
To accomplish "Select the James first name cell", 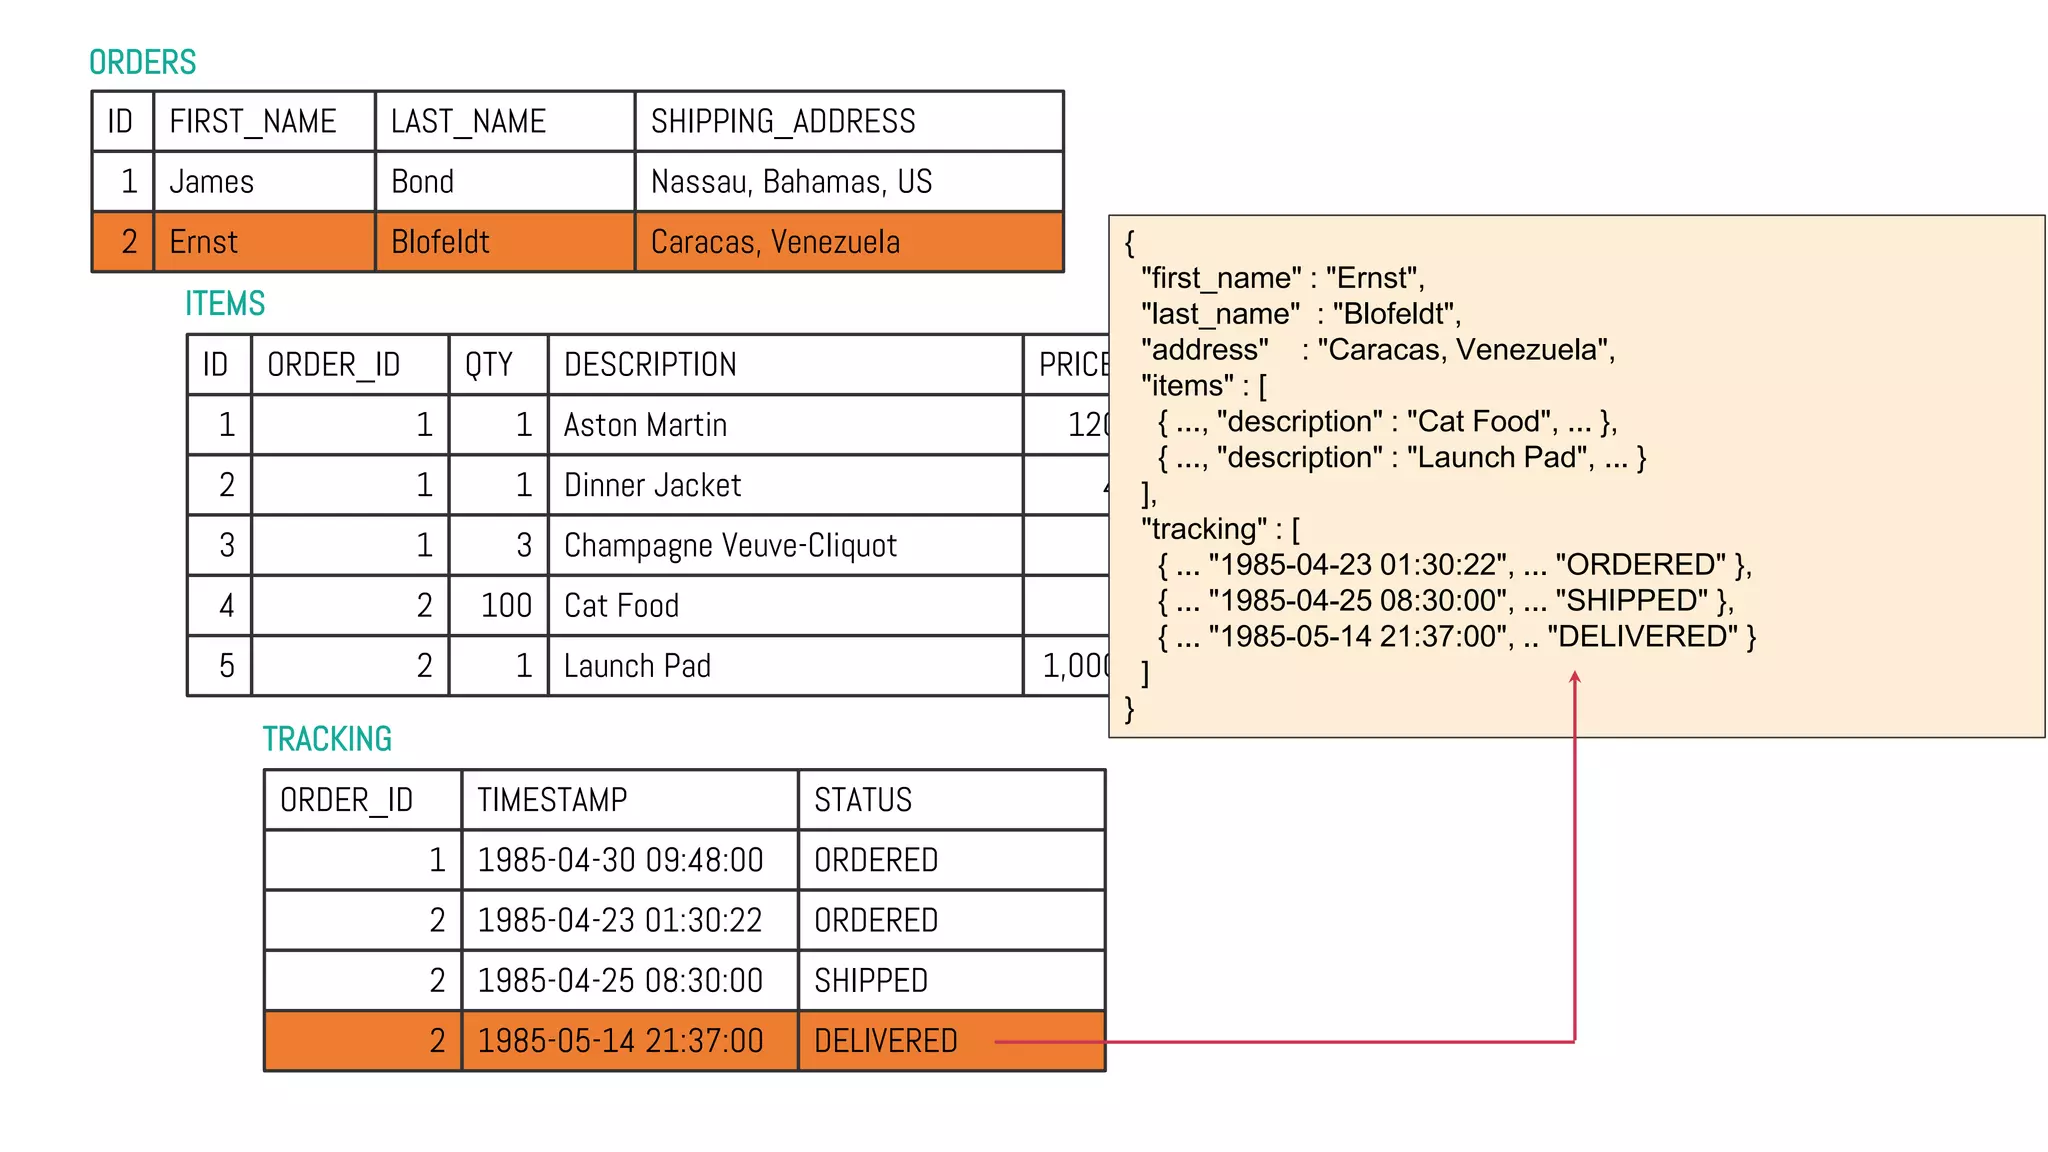I will 212,182.
